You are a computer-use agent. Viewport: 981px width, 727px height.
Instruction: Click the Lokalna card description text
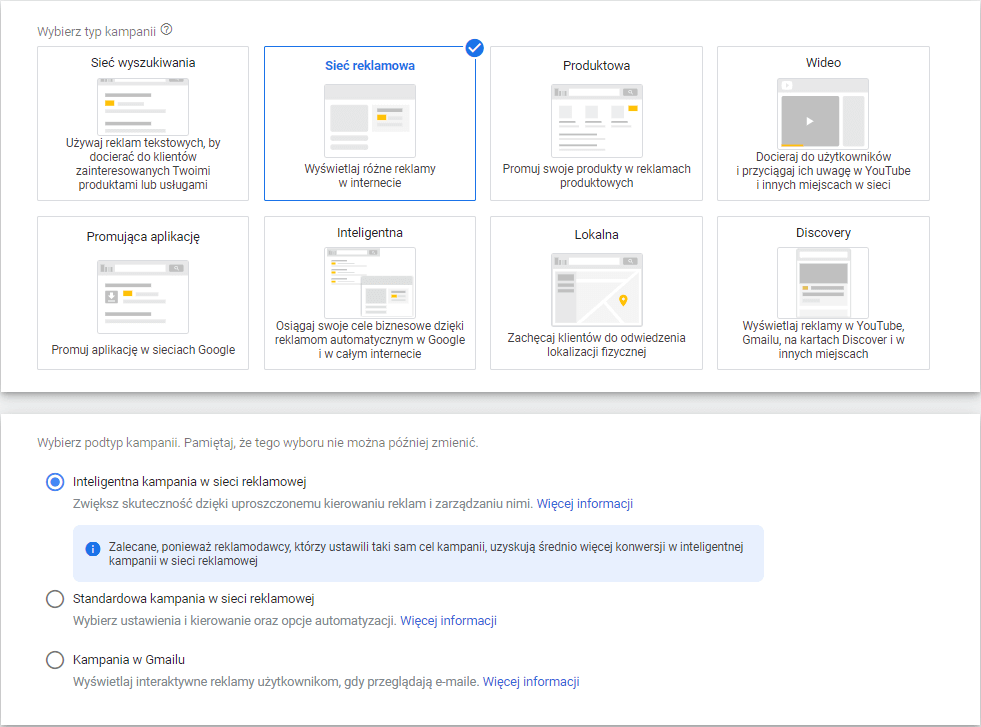[596, 345]
